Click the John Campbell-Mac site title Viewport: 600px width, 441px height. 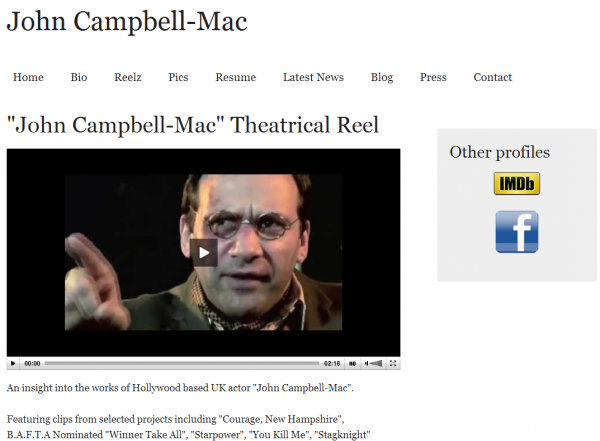point(127,22)
